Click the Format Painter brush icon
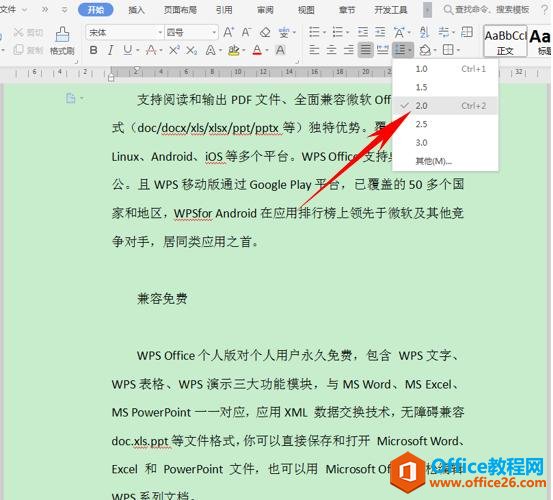The image size is (553, 500). 62,35
